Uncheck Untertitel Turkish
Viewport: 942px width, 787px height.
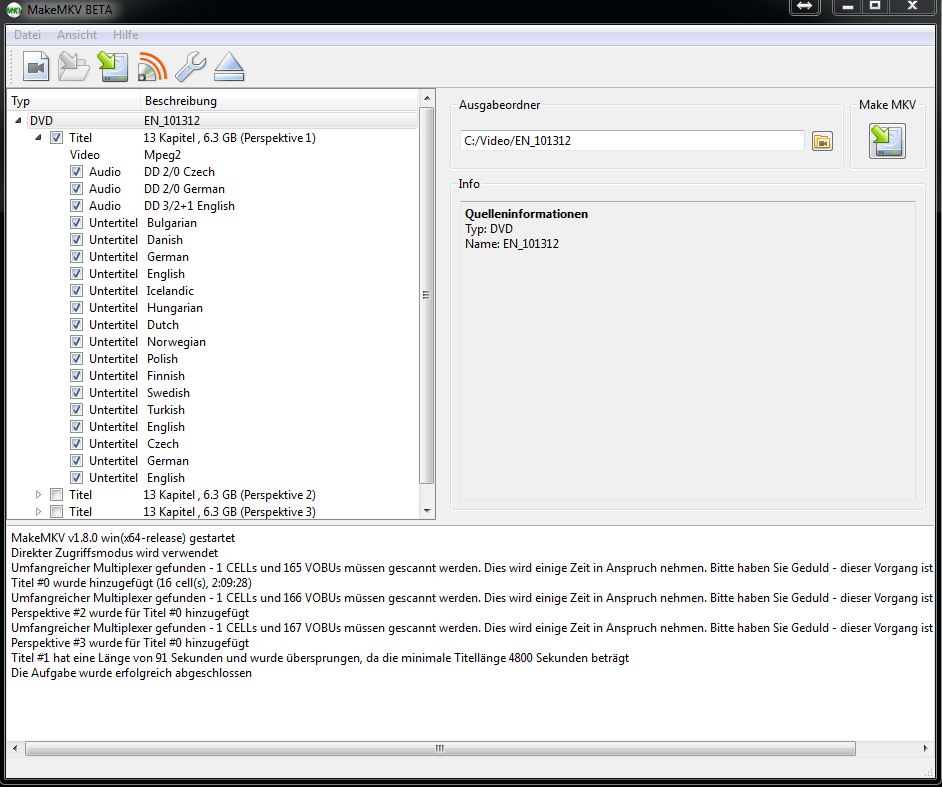pos(76,410)
